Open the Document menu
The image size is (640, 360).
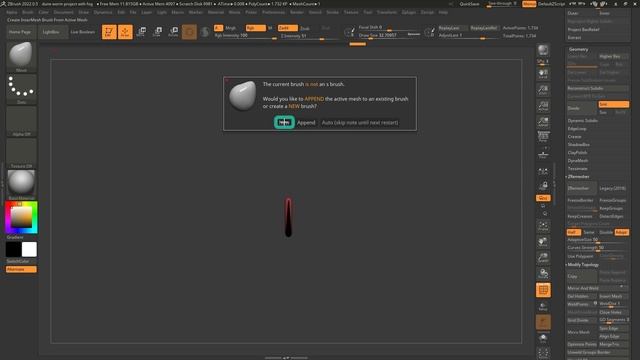tap(63, 12)
